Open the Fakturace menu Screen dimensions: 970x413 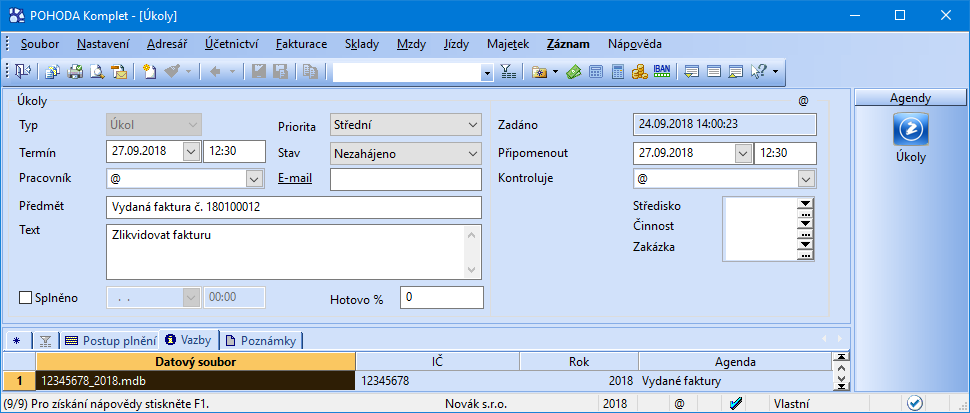[x=302, y=45]
